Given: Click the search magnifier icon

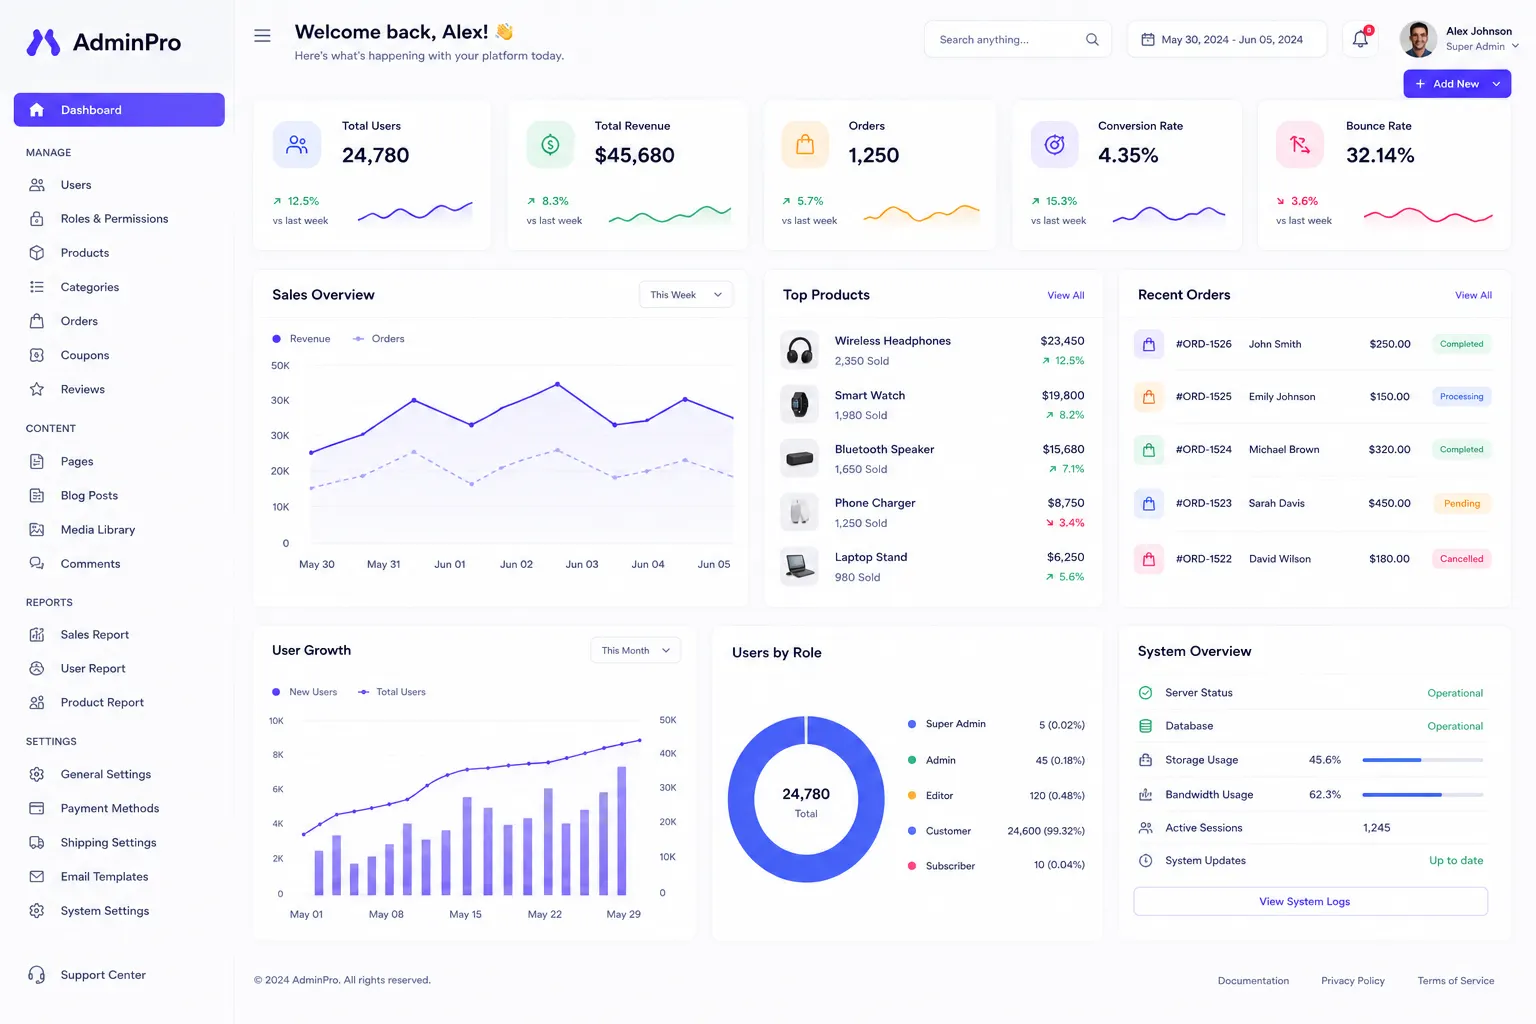Looking at the screenshot, I should pos(1092,40).
